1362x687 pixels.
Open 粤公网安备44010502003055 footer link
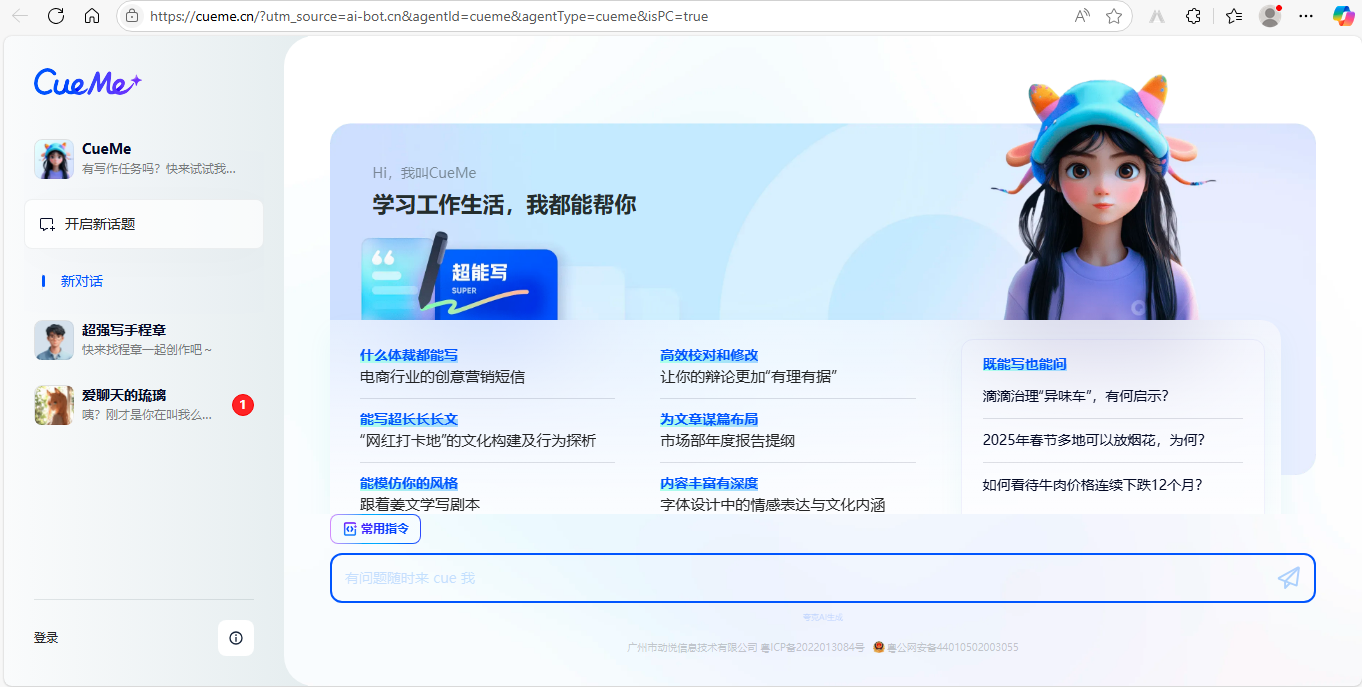coord(952,647)
